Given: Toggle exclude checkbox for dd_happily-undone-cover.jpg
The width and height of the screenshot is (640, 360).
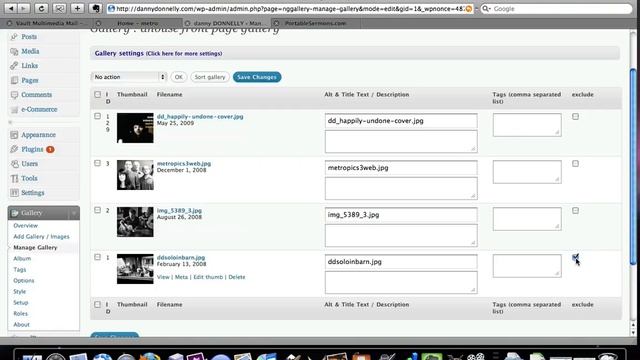Looking at the screenshot, I should coord(575,117).
